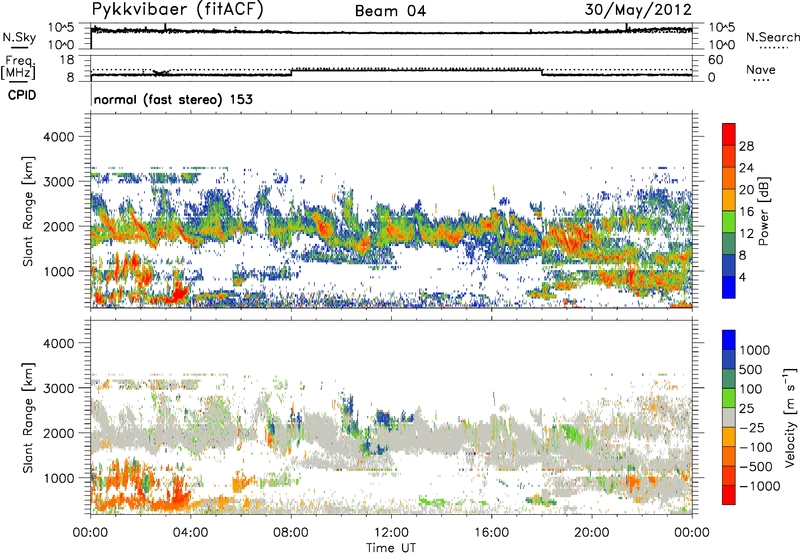The image size is (800, 554).
Task: Click the "N.Search" legend label
Action: [772, 37]
